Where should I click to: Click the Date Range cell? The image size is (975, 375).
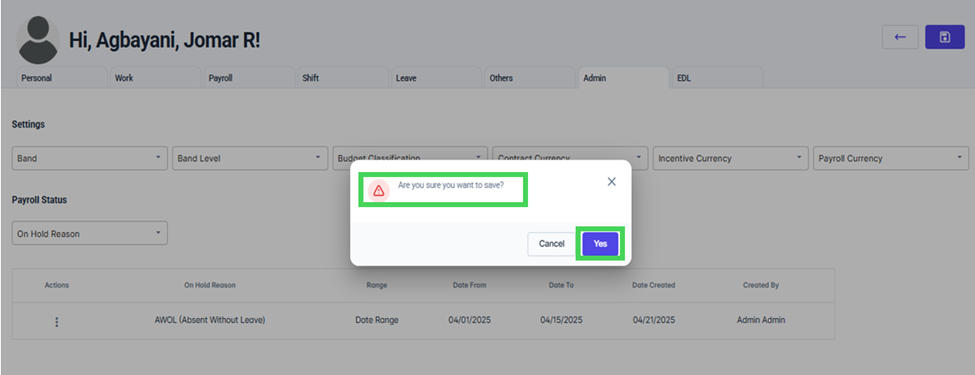click(x=377, y=320)
